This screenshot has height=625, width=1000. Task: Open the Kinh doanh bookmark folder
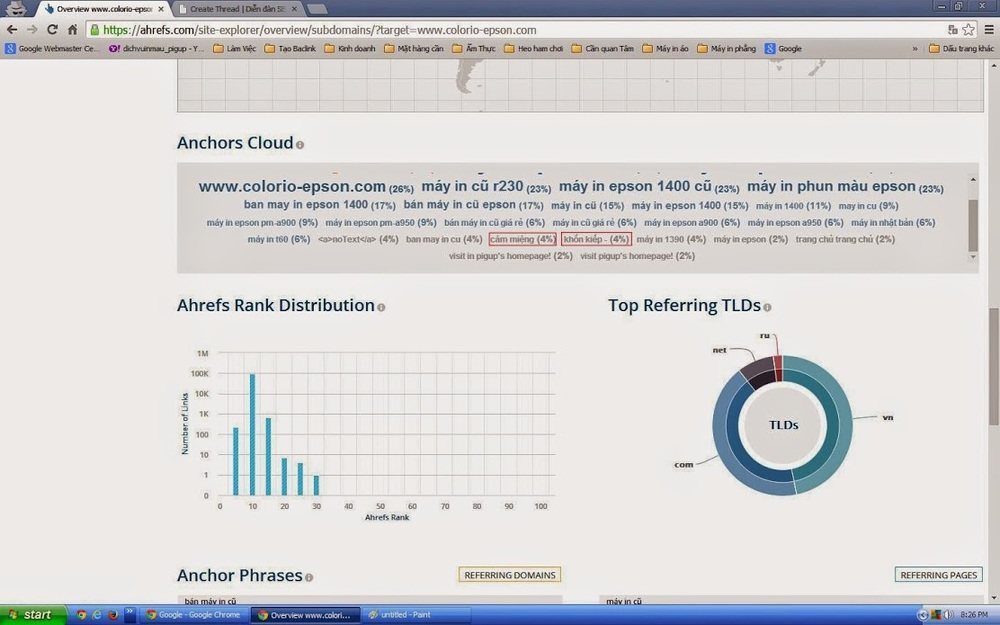[x=349, y=48]
